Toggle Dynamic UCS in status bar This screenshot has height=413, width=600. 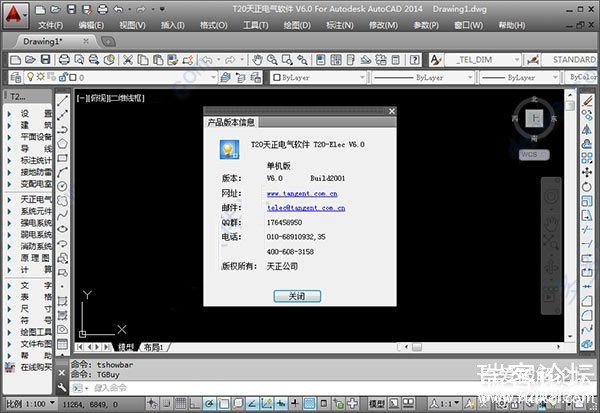click(x=267, y=403)
